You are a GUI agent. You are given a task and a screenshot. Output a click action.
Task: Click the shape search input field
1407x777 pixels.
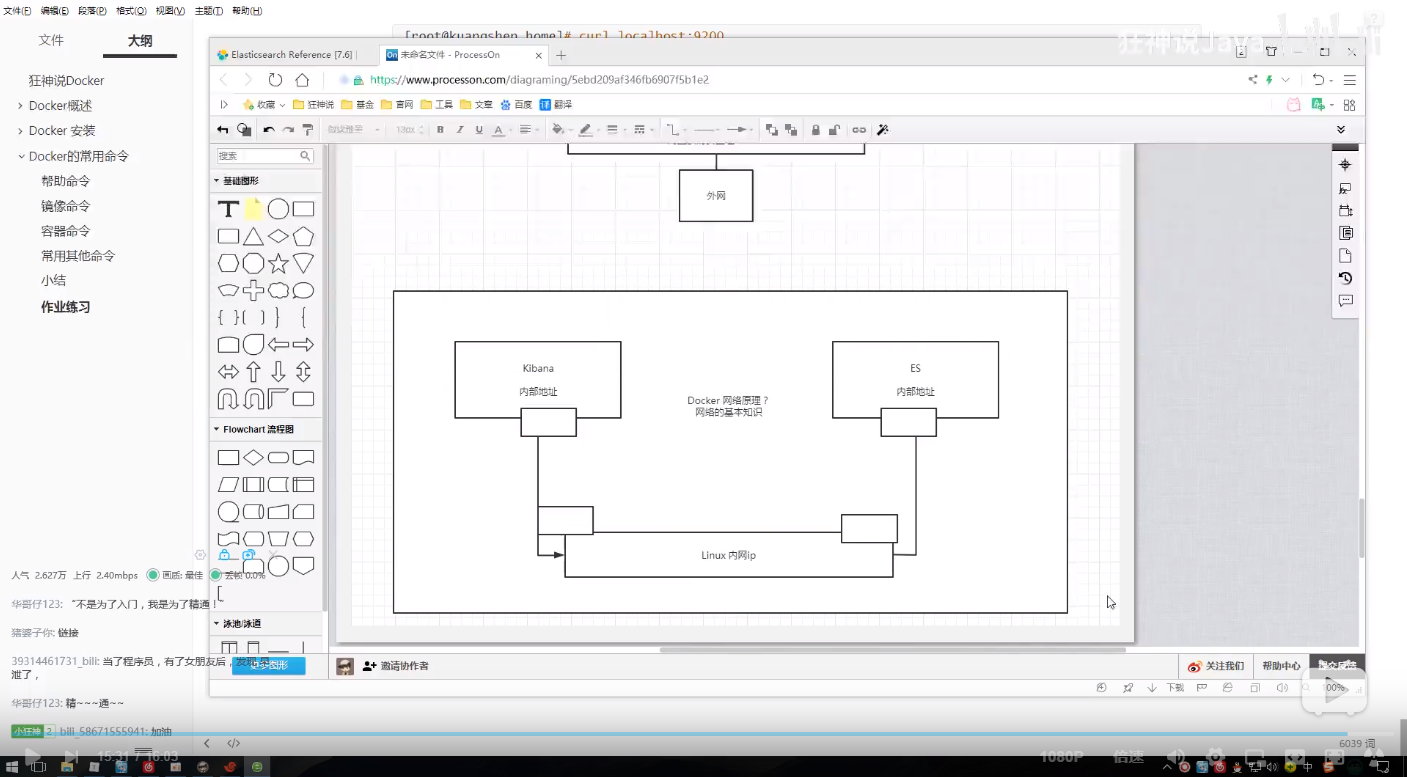(x=265, y=156)
